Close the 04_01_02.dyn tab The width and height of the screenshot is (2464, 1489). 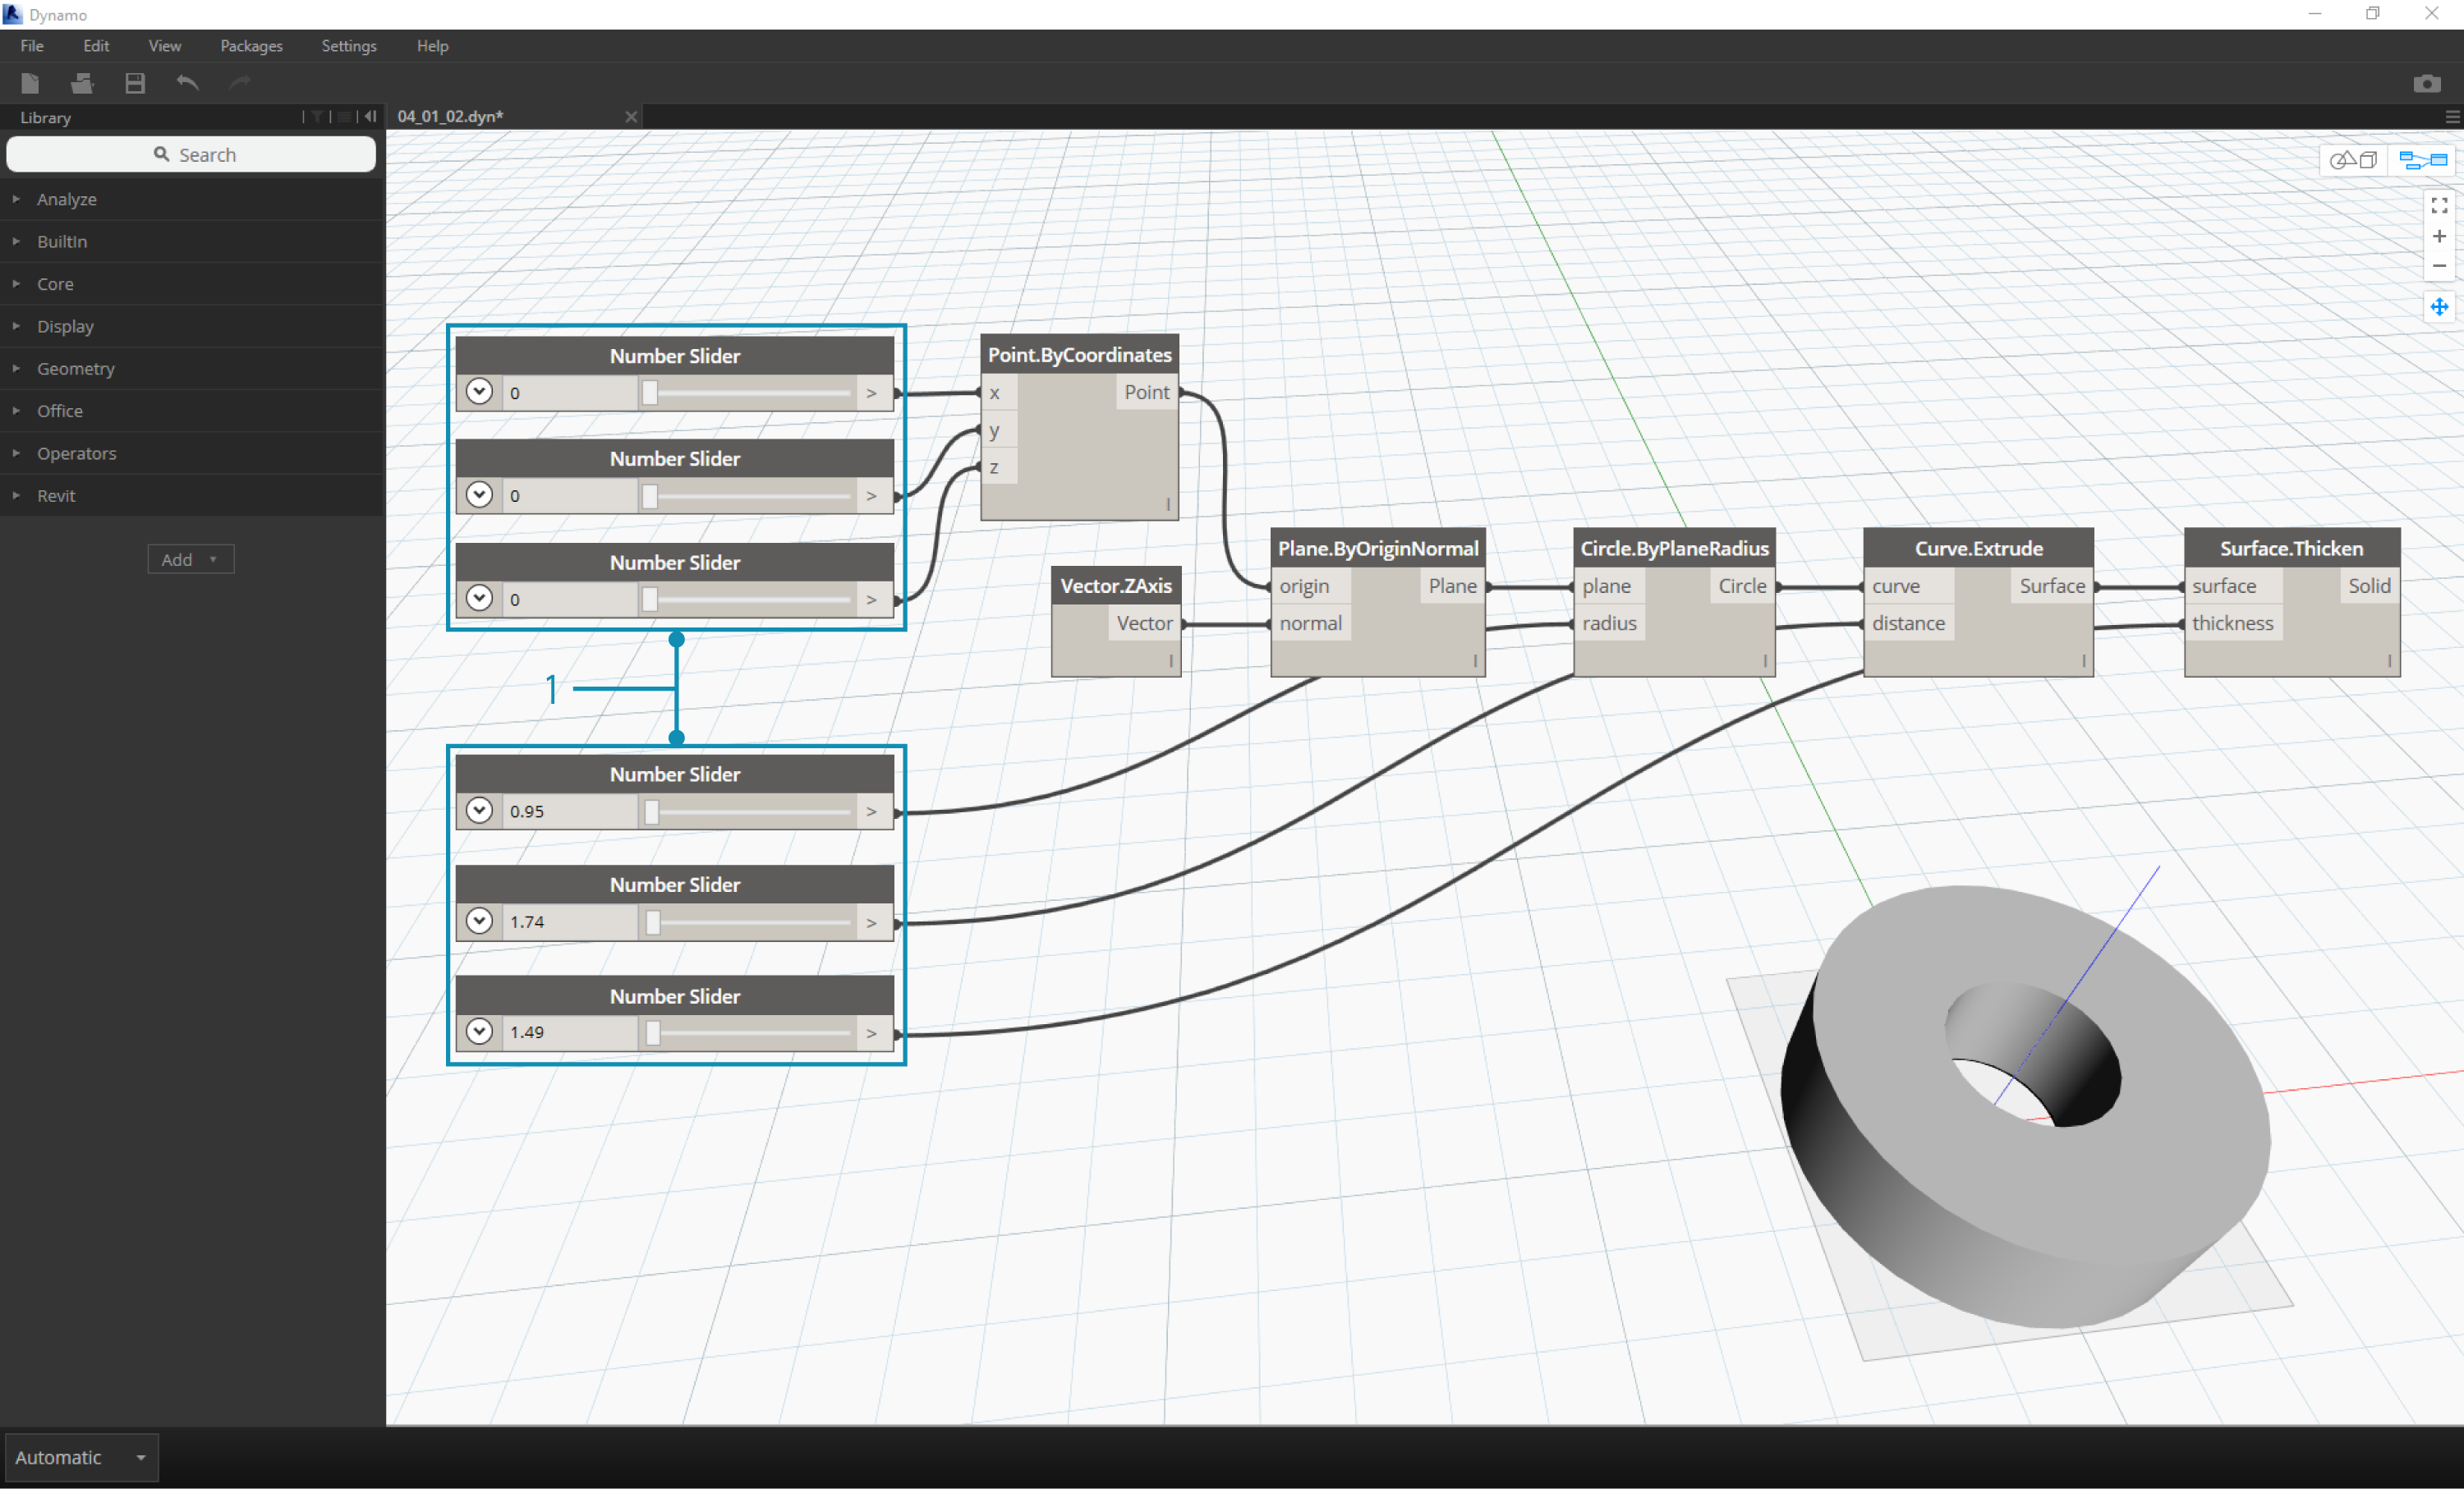(631, 116)
